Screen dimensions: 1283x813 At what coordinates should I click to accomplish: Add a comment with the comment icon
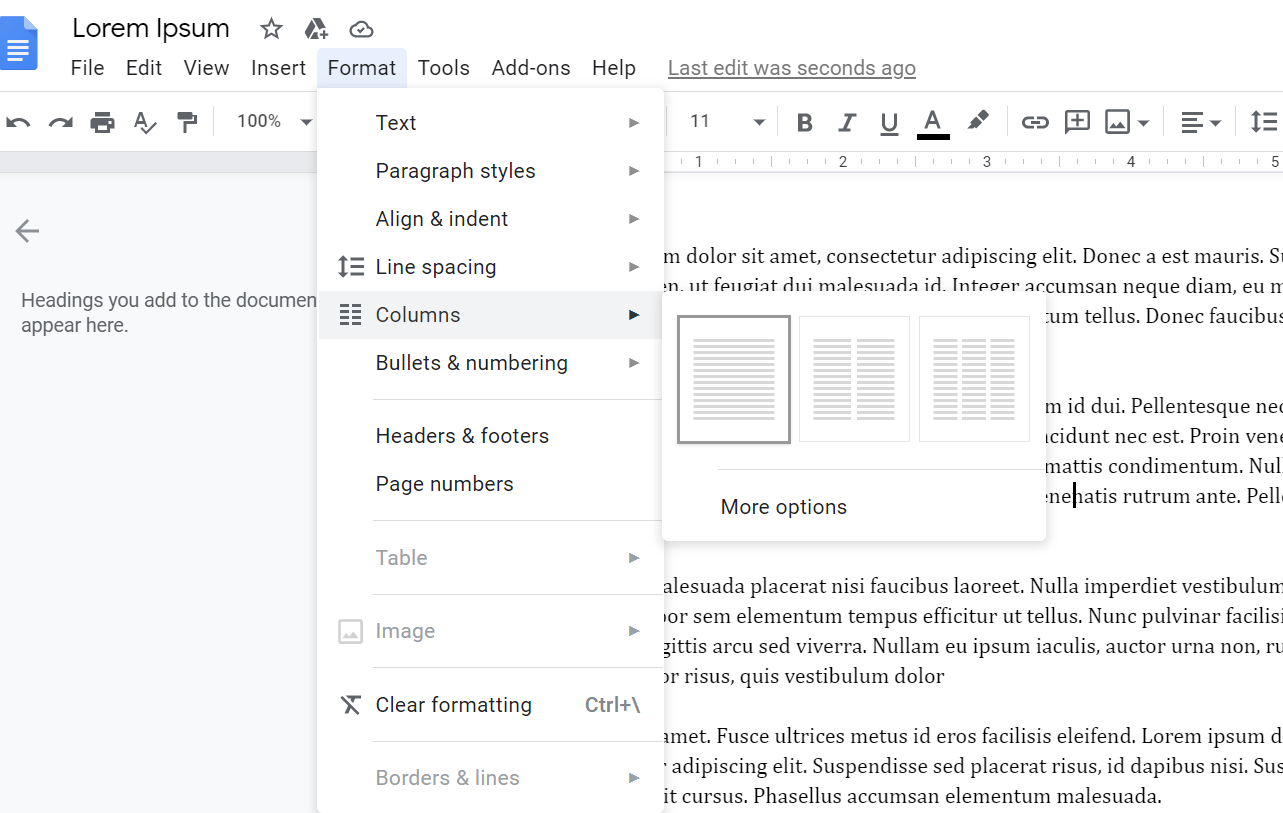pyautogui.click(x=1077, y=121)
